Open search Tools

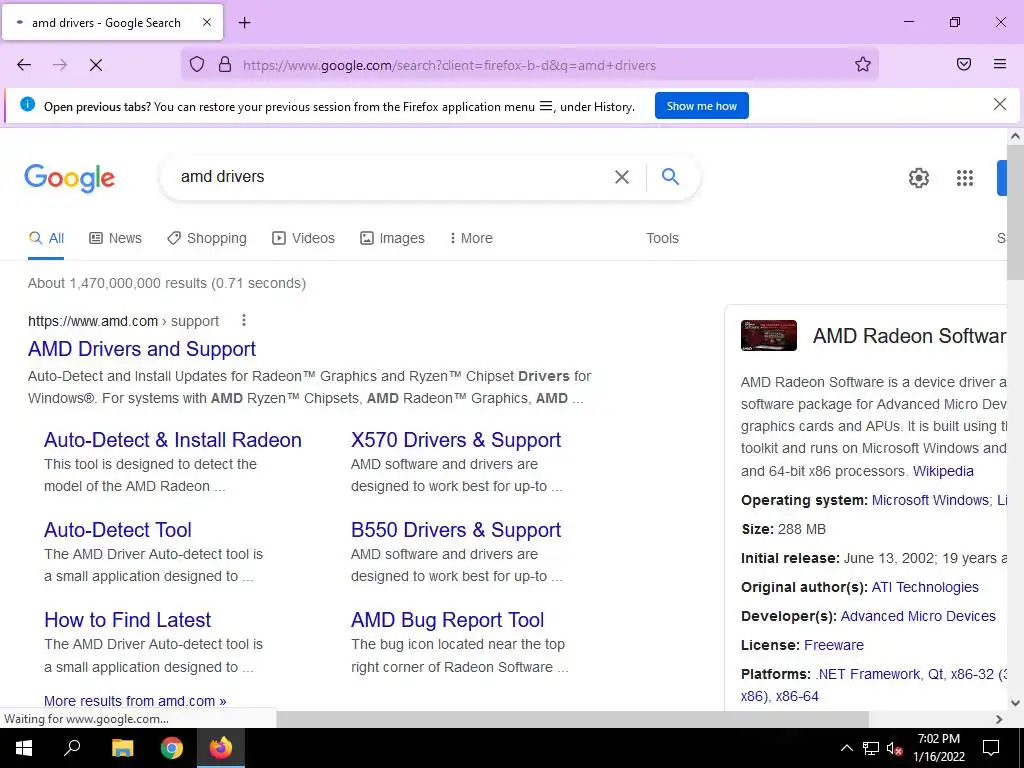point(662,238)
